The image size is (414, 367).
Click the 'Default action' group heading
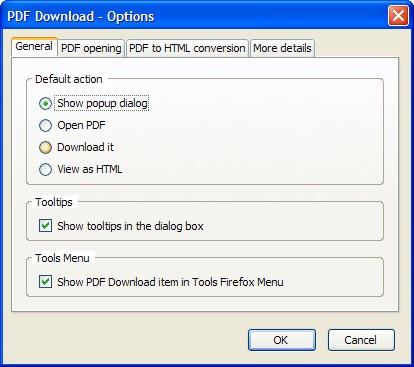tap(69, 79)
